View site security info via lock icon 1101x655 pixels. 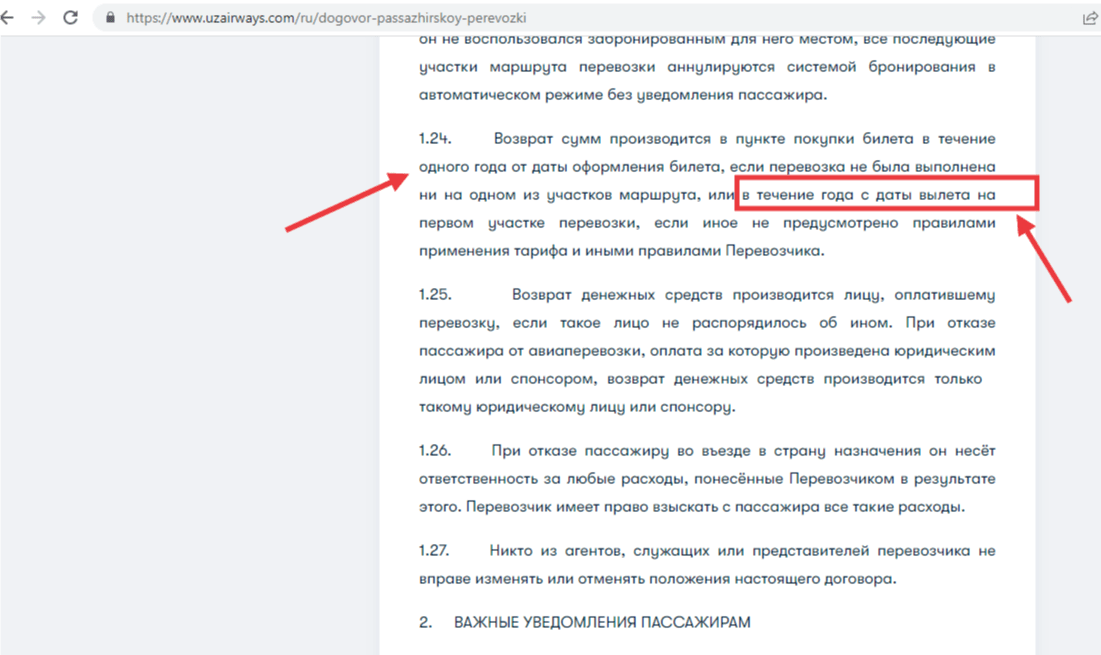click(x=110, y=18)
